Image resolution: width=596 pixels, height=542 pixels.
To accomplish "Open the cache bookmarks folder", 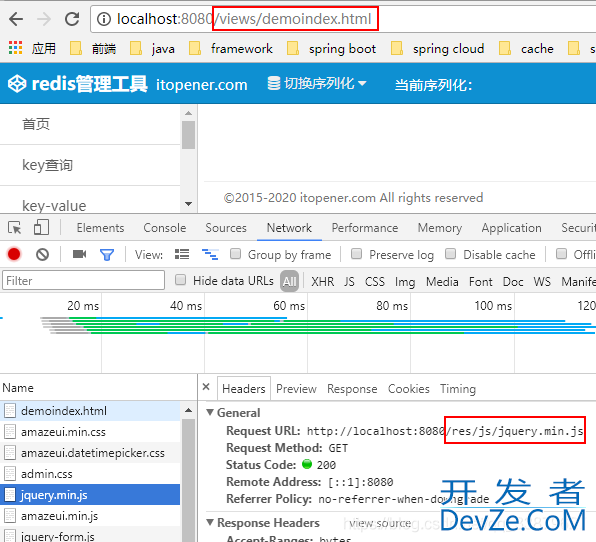I will point(526,49).
